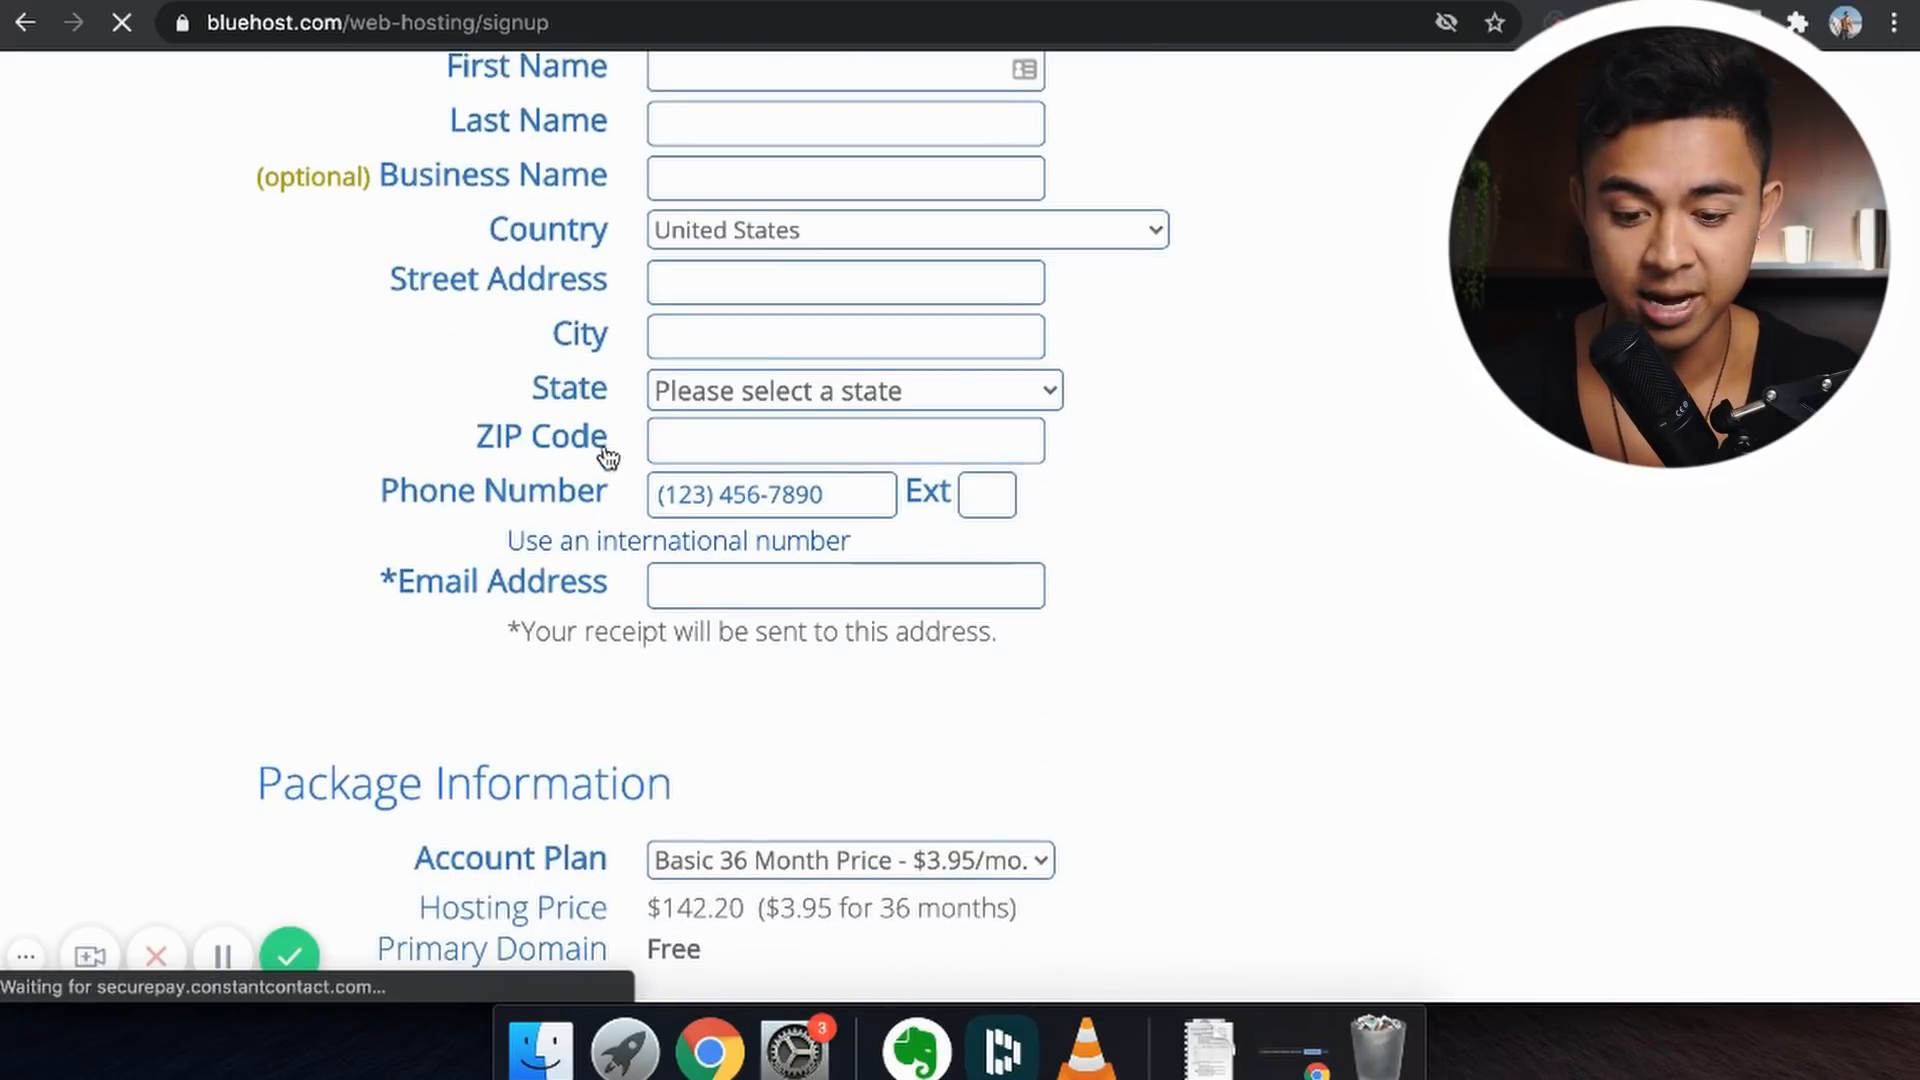
Task: Open Launchpad rocket icon in the dock
Action: pos(625,1050)
